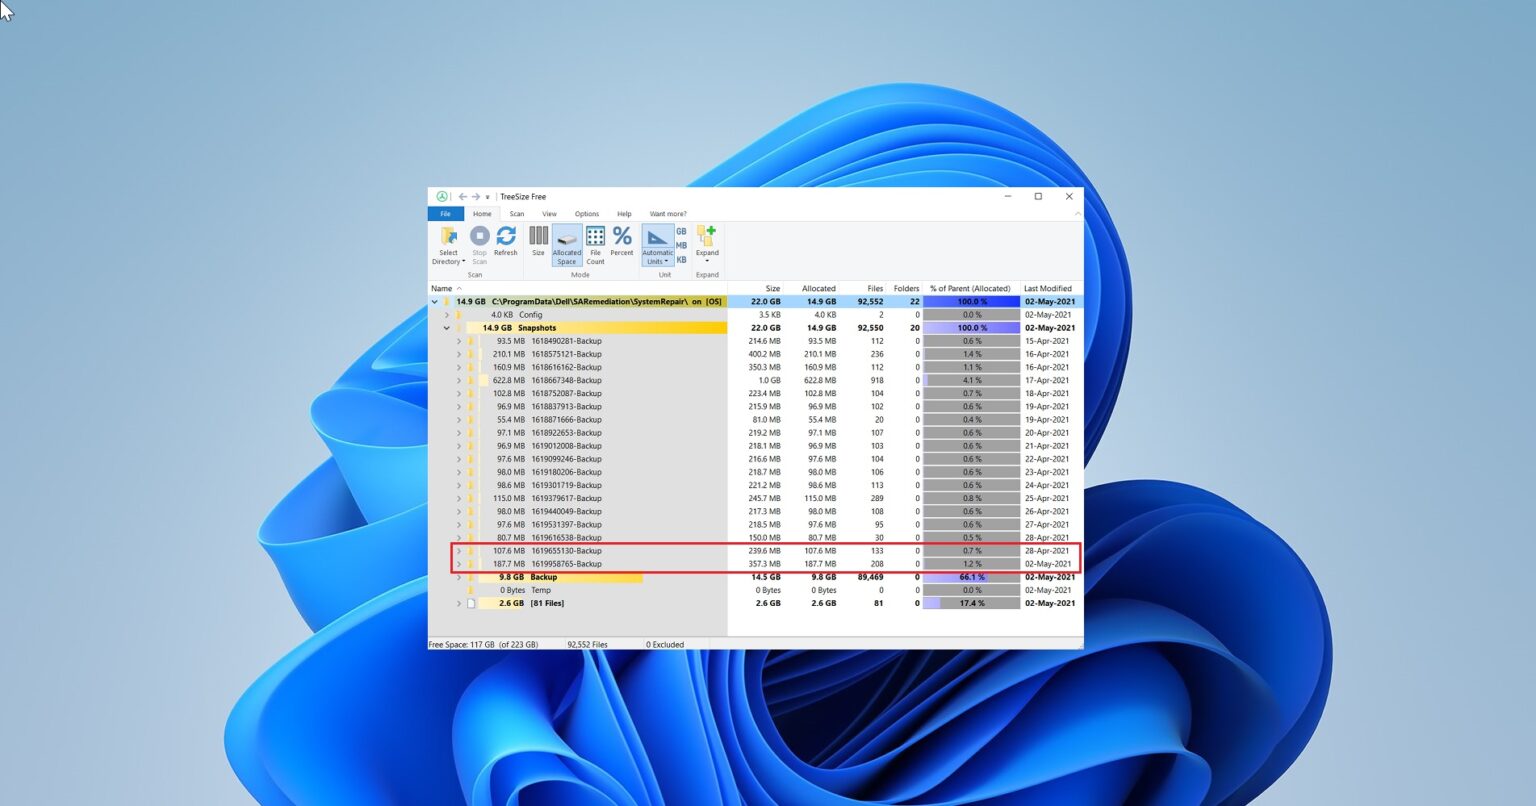The width and height of the screenshot is (1536, 806).
Task: Select the Refresh scan icon
Action: pyautogui.click(x=506, y=237)
